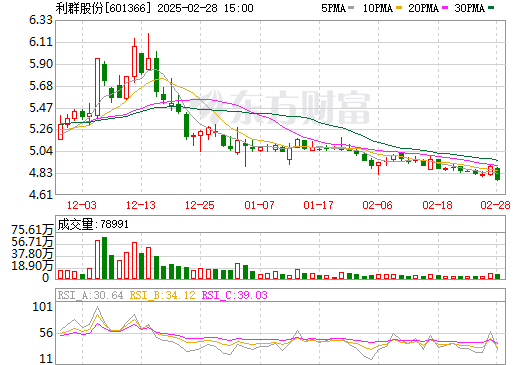Click the 20PMA legend label

(x=423, y=8)
